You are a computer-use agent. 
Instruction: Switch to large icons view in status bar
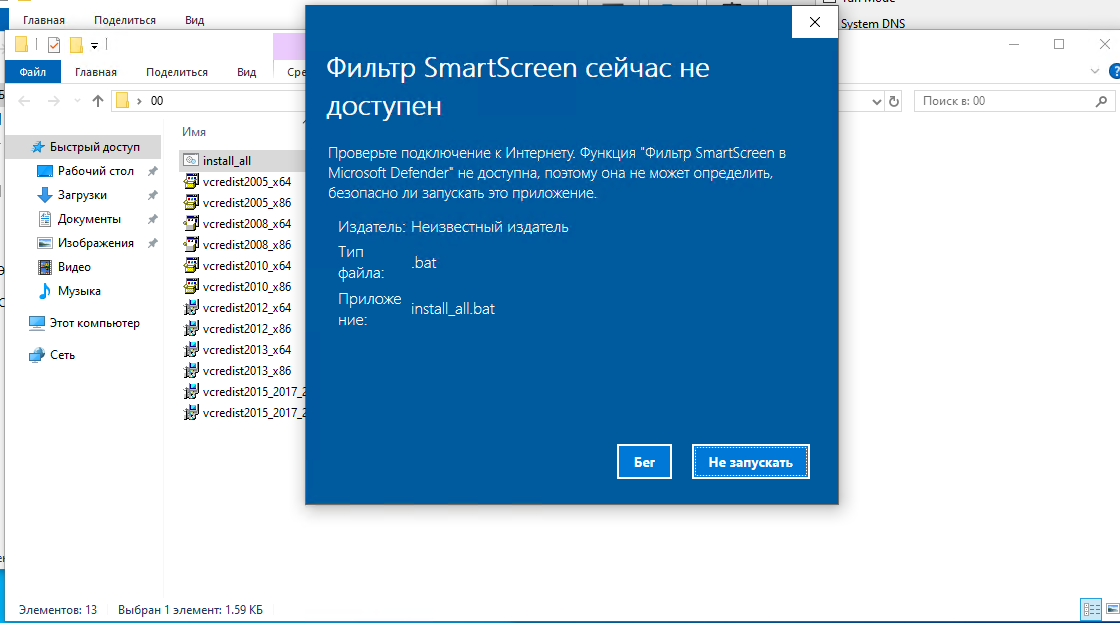tap(1112, 609)
